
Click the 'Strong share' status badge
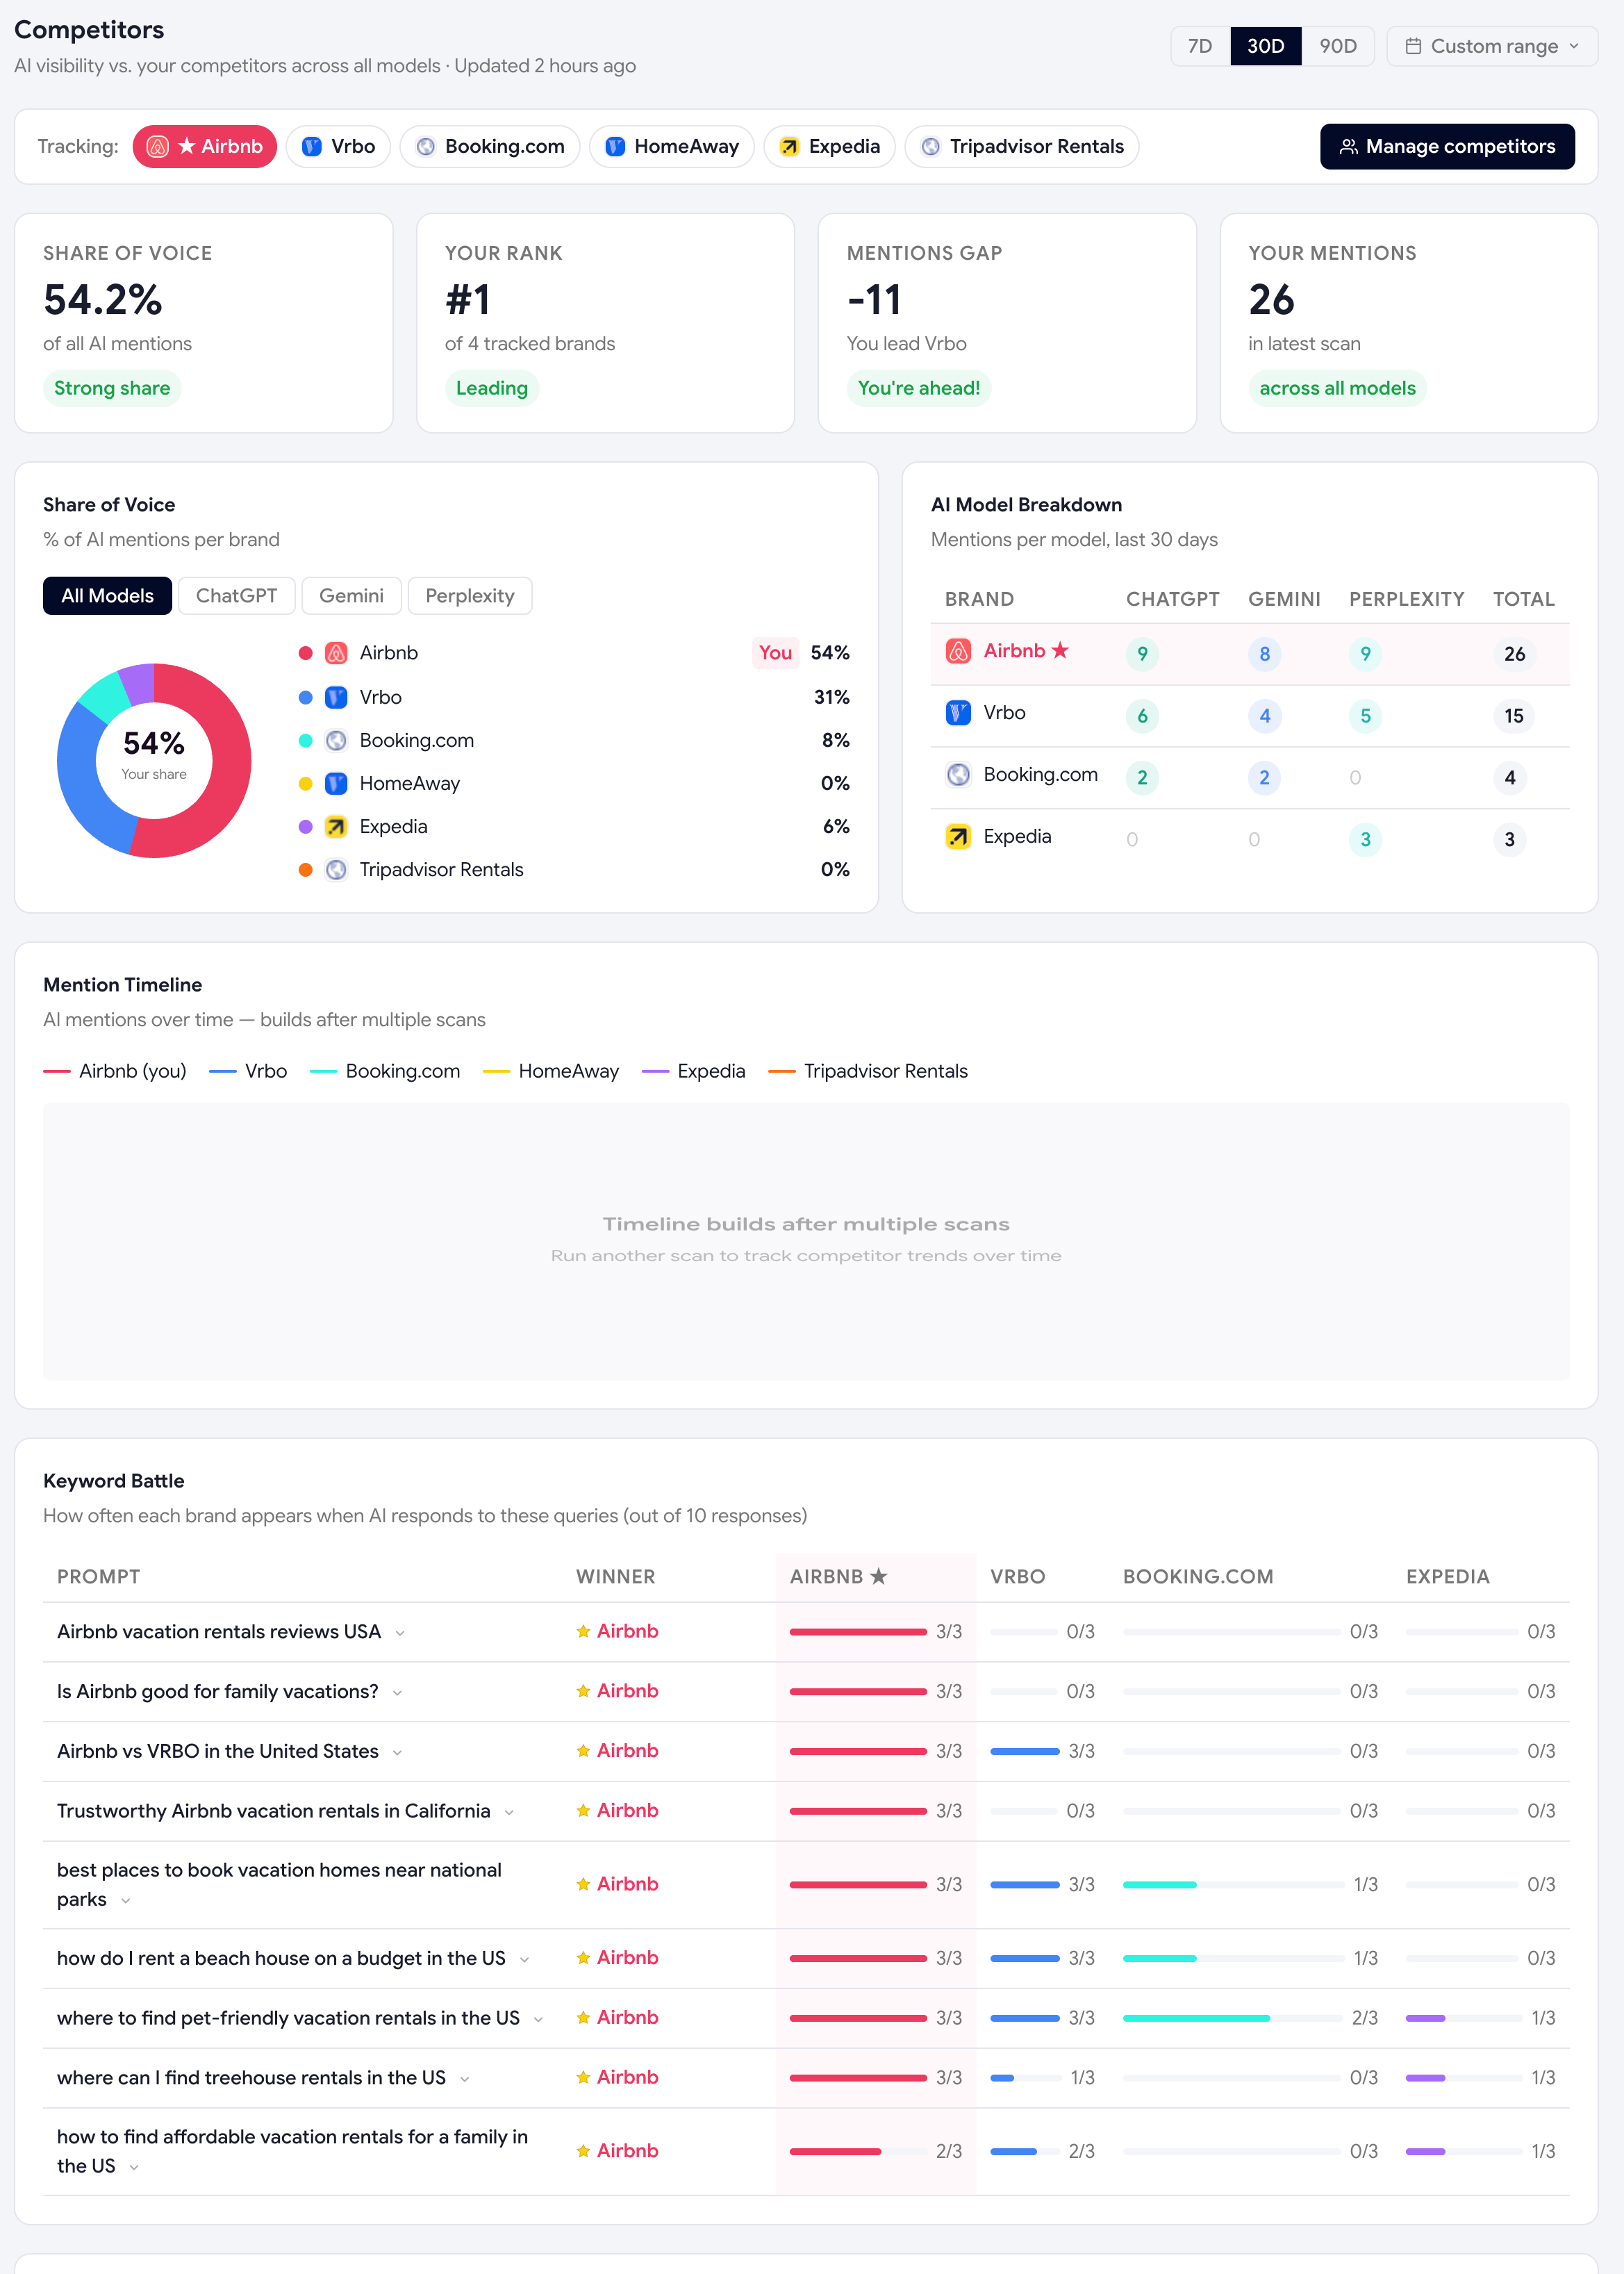click(x=112, y=388)
